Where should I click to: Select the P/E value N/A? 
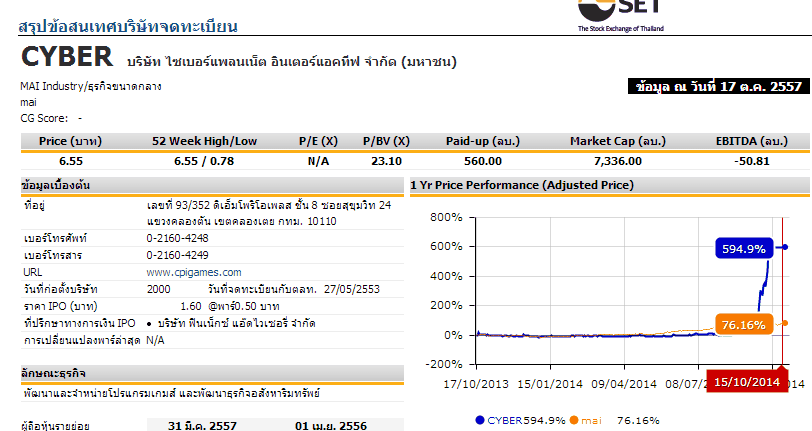pos(318,161)
